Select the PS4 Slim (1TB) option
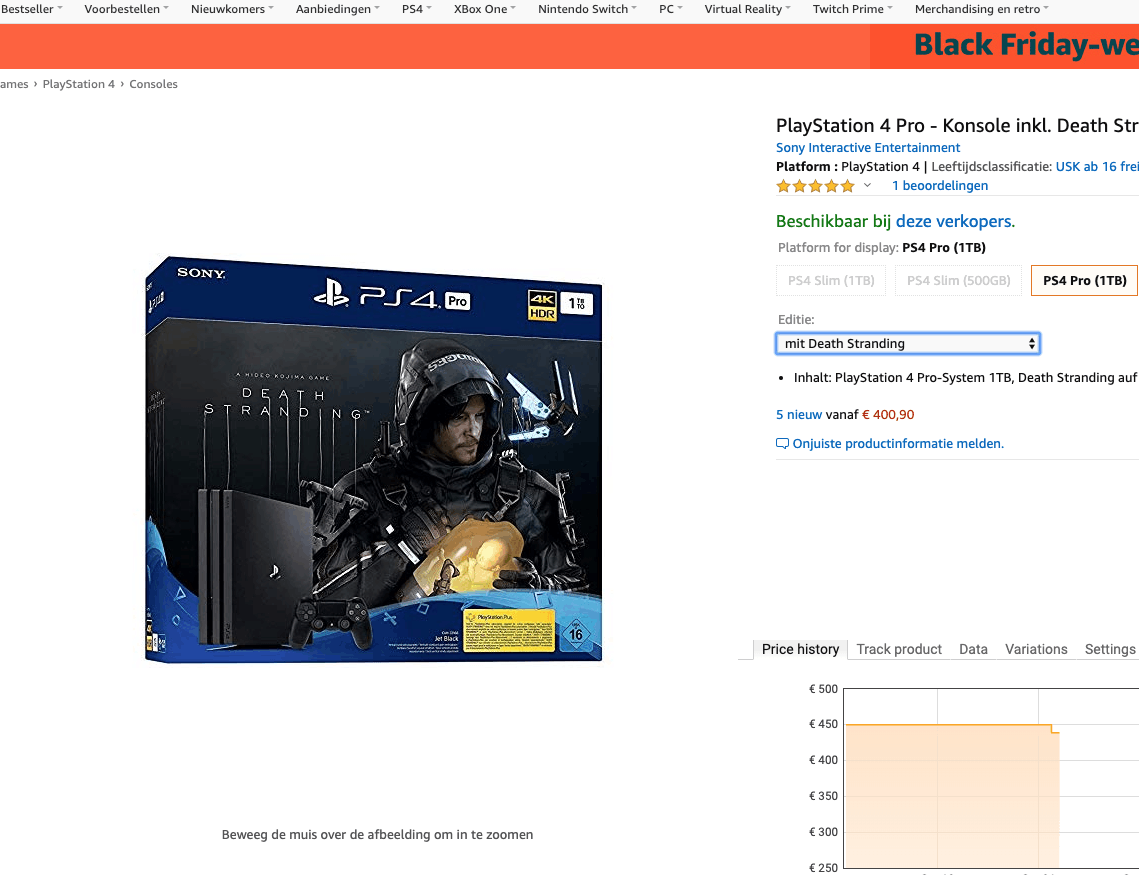 coord(831,280)
